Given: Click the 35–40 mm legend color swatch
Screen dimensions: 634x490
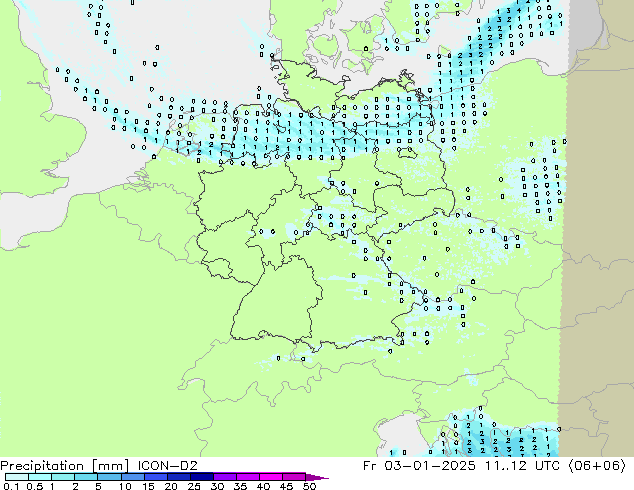Looking at the screenshot, I should (247, 477).
